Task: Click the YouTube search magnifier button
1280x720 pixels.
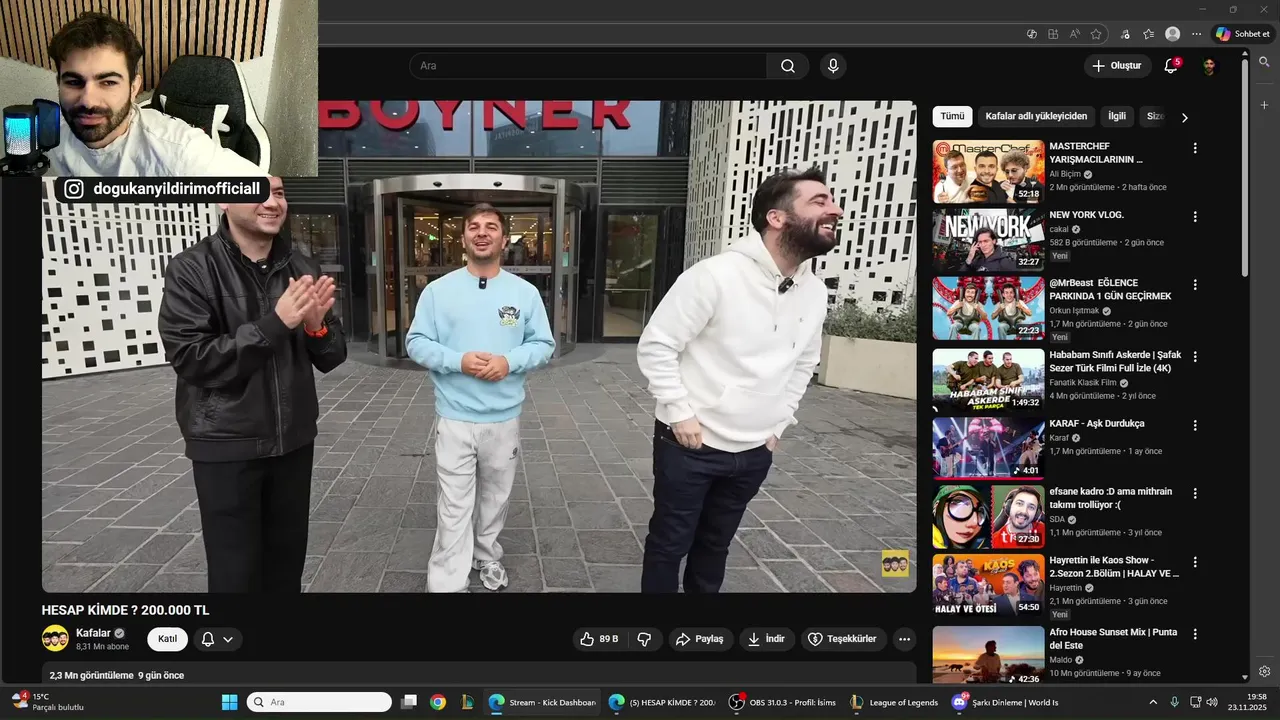Action: 788,66
